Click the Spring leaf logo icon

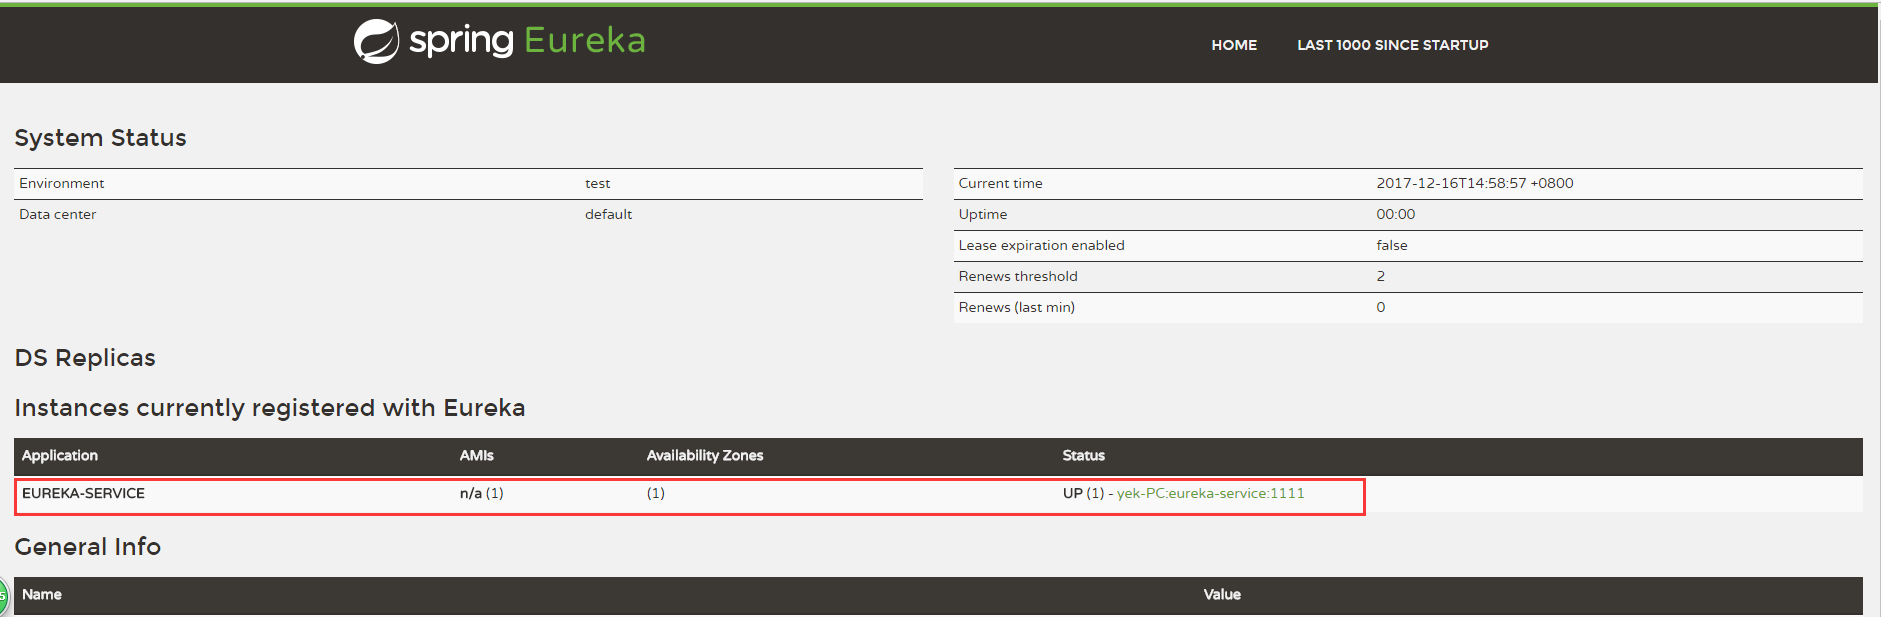coord(377,42)
